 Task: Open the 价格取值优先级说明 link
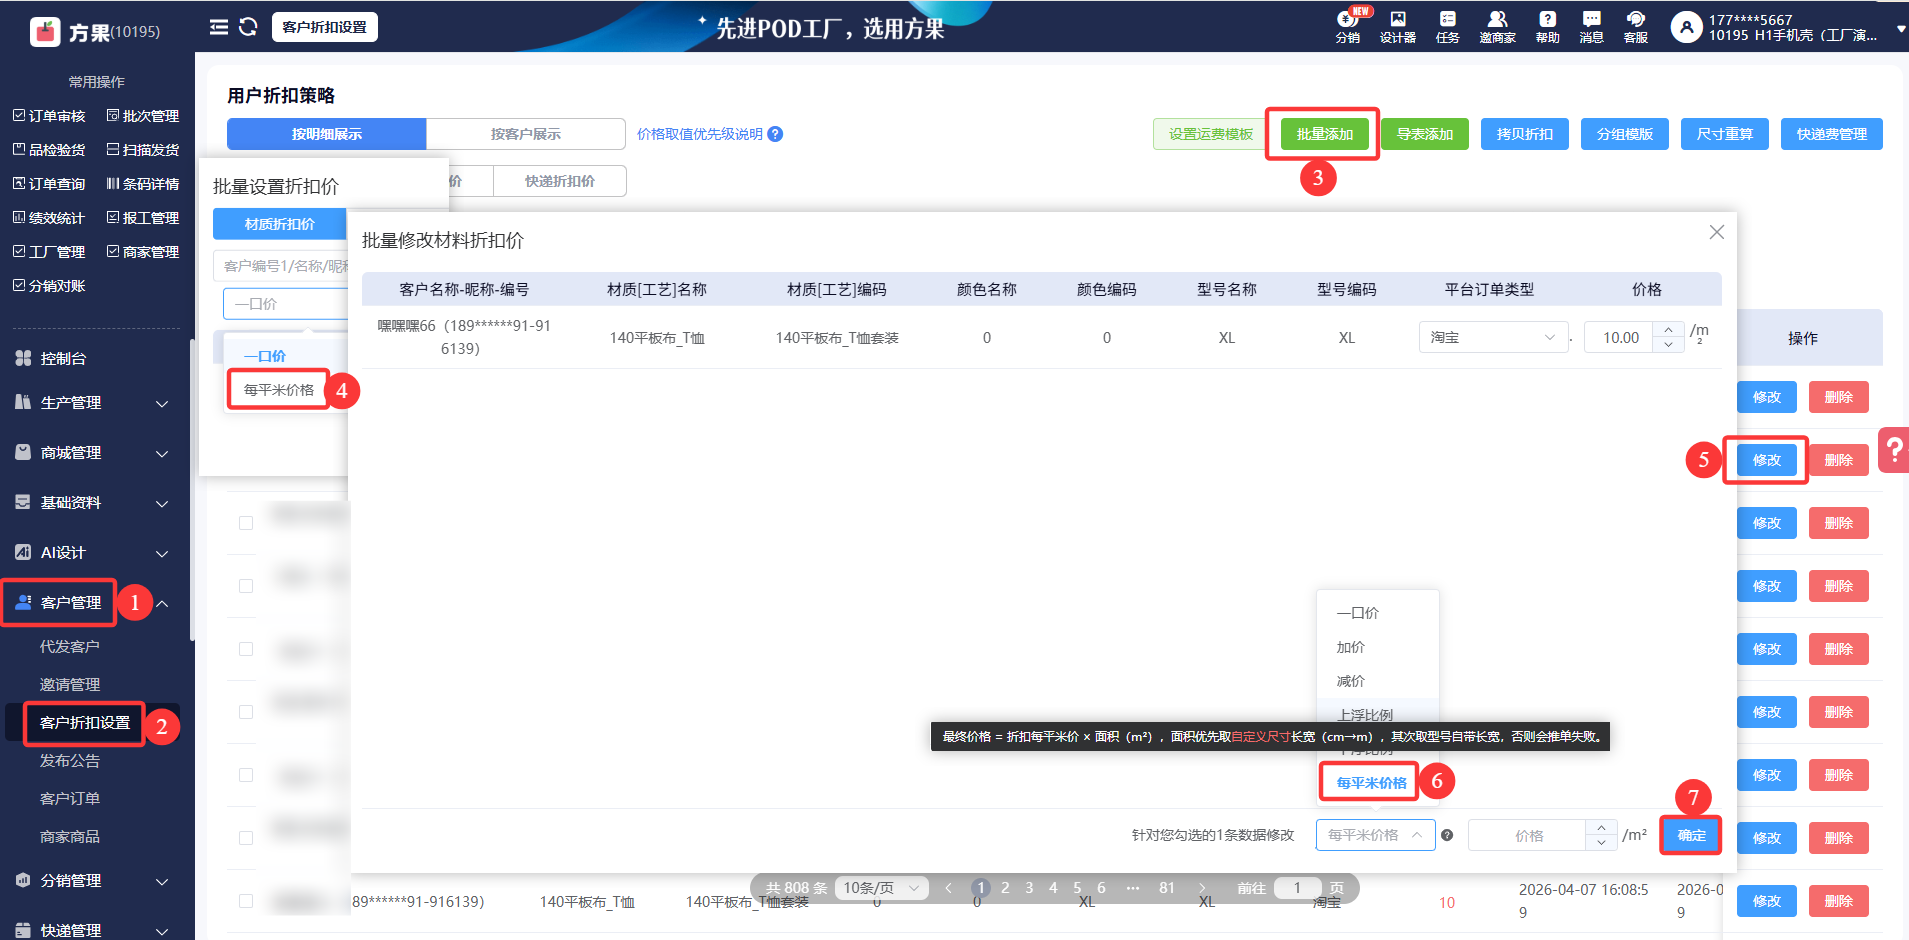700,134
